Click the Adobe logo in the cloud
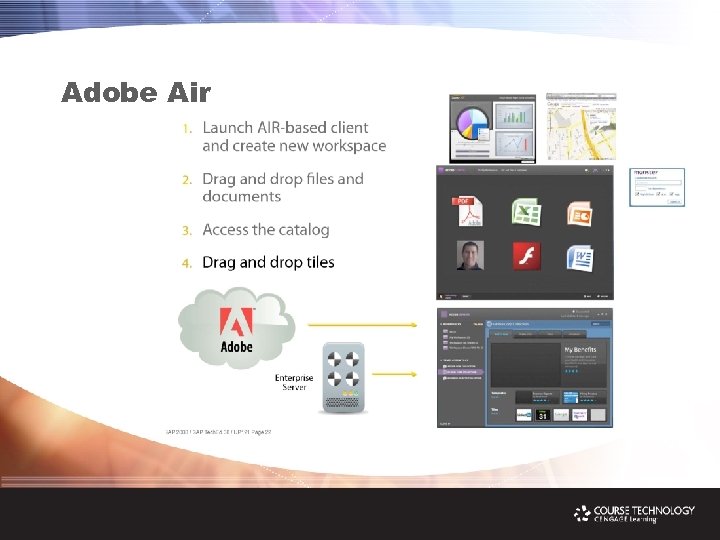The image size is (720, 540). [236, 321]
